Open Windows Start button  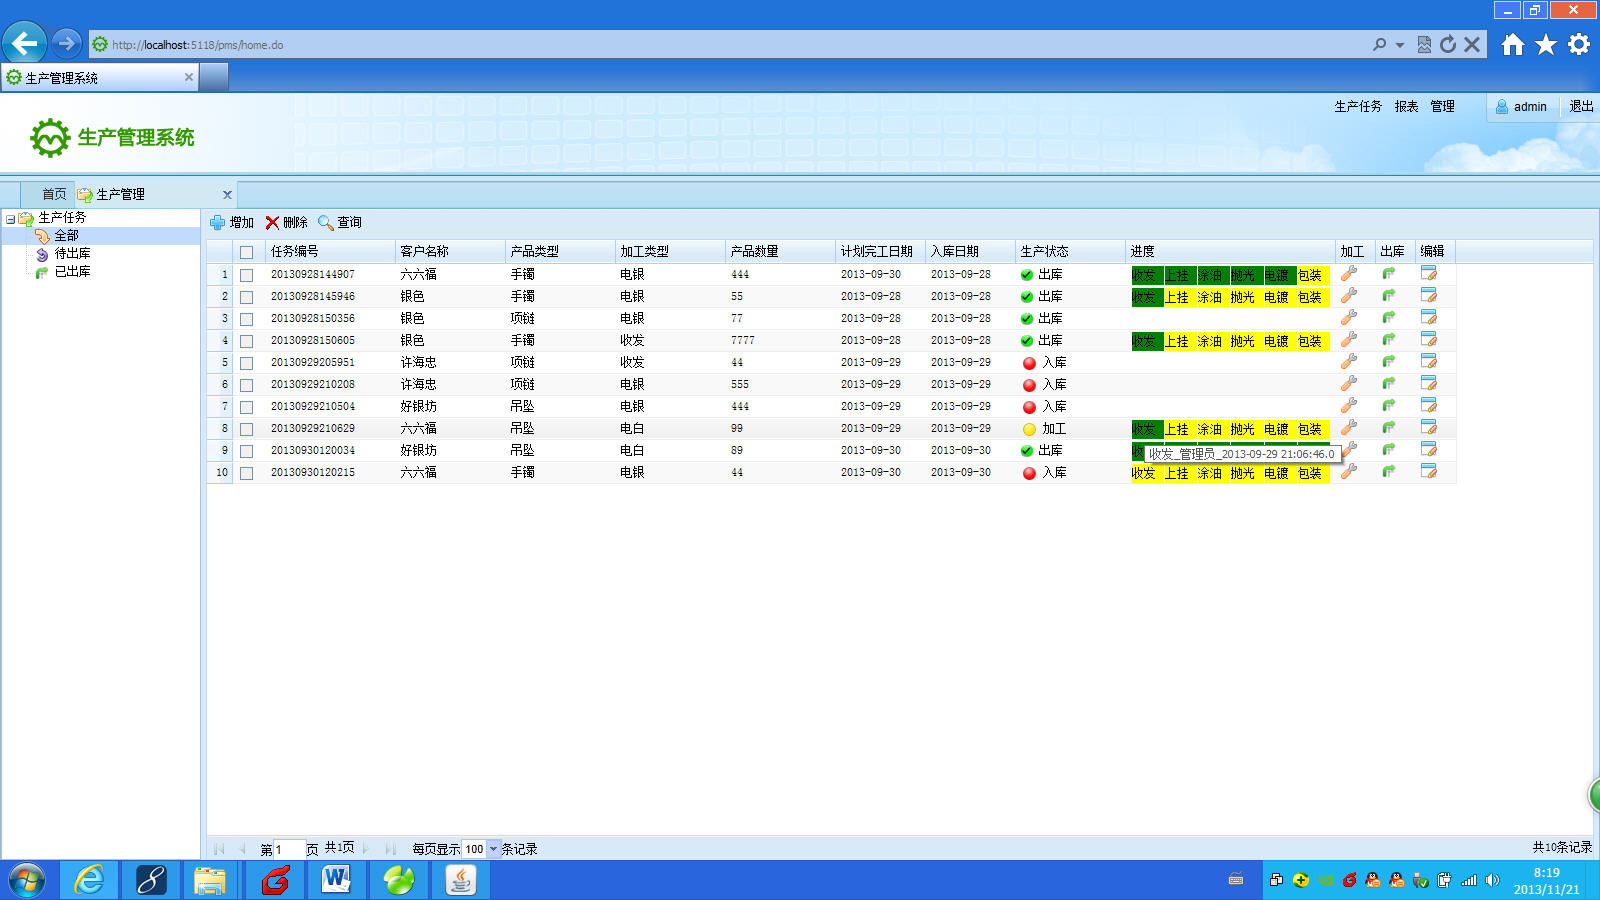(x=27, y=880)
